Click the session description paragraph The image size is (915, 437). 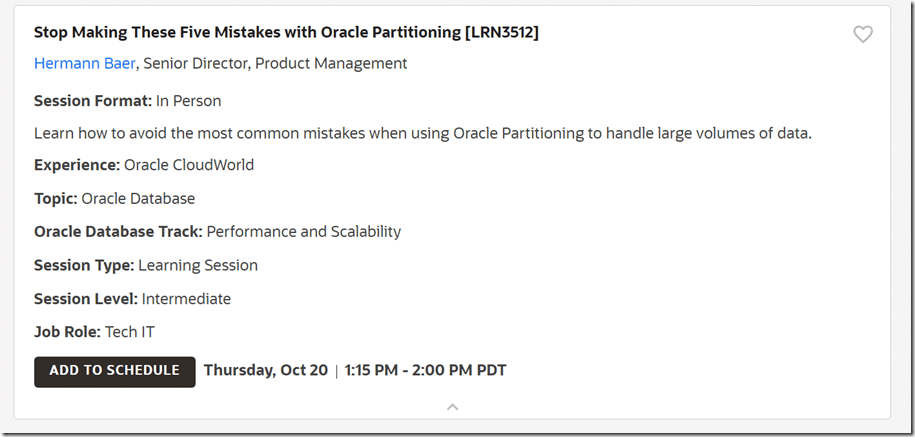[422, 133]
